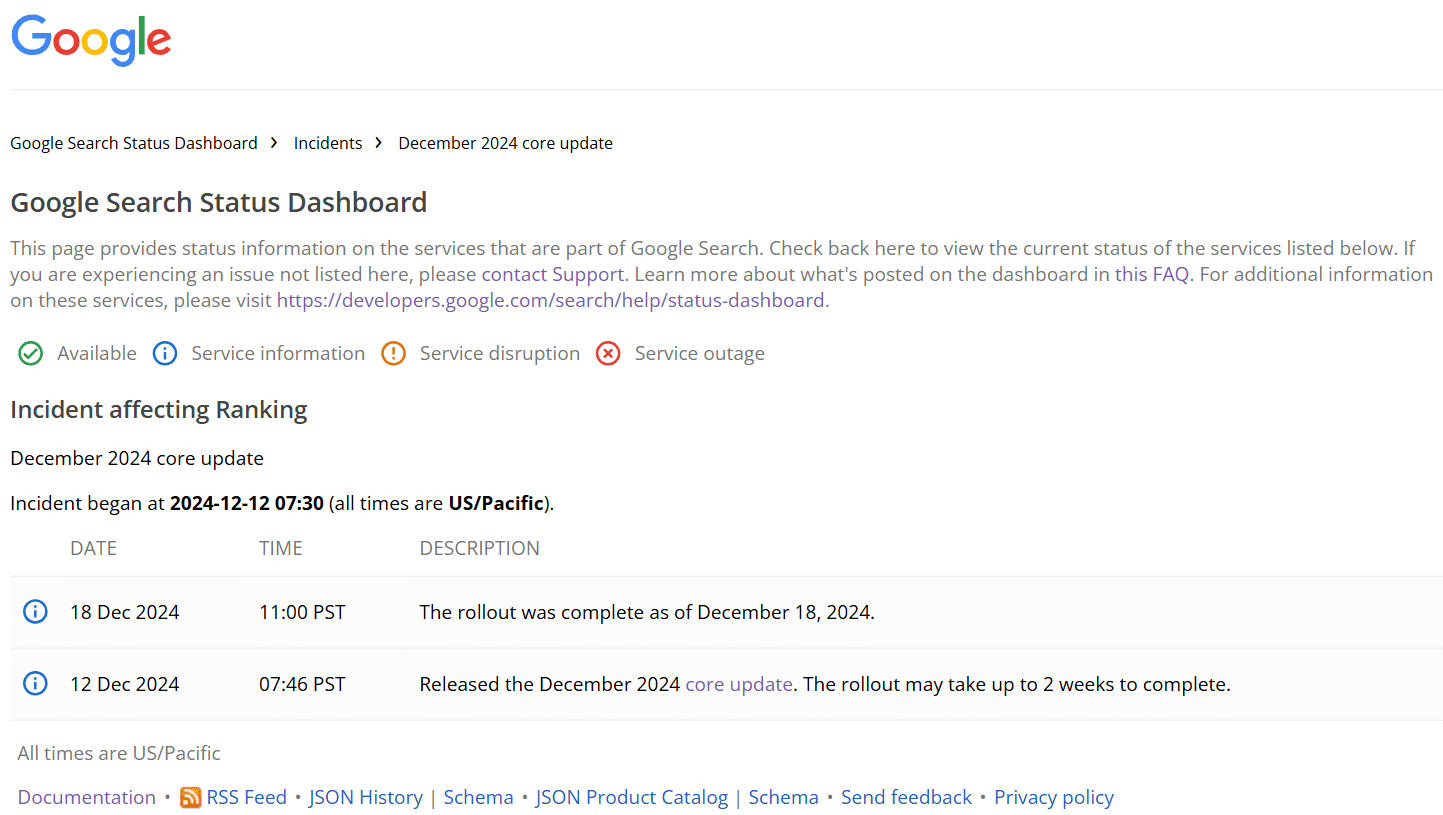Screen dimensions: 1443x815
Task: Open the this FAQ link
Action: click(x=1152, y=274)
